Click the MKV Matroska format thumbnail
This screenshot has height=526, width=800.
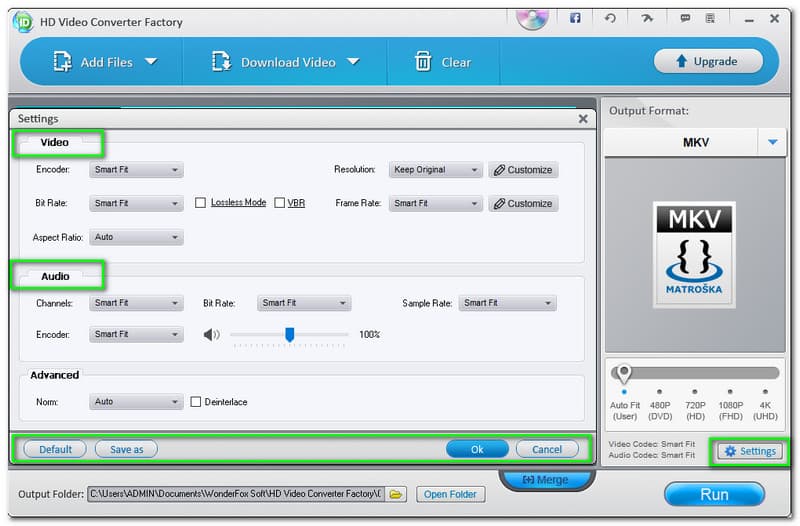pos(694,251)
